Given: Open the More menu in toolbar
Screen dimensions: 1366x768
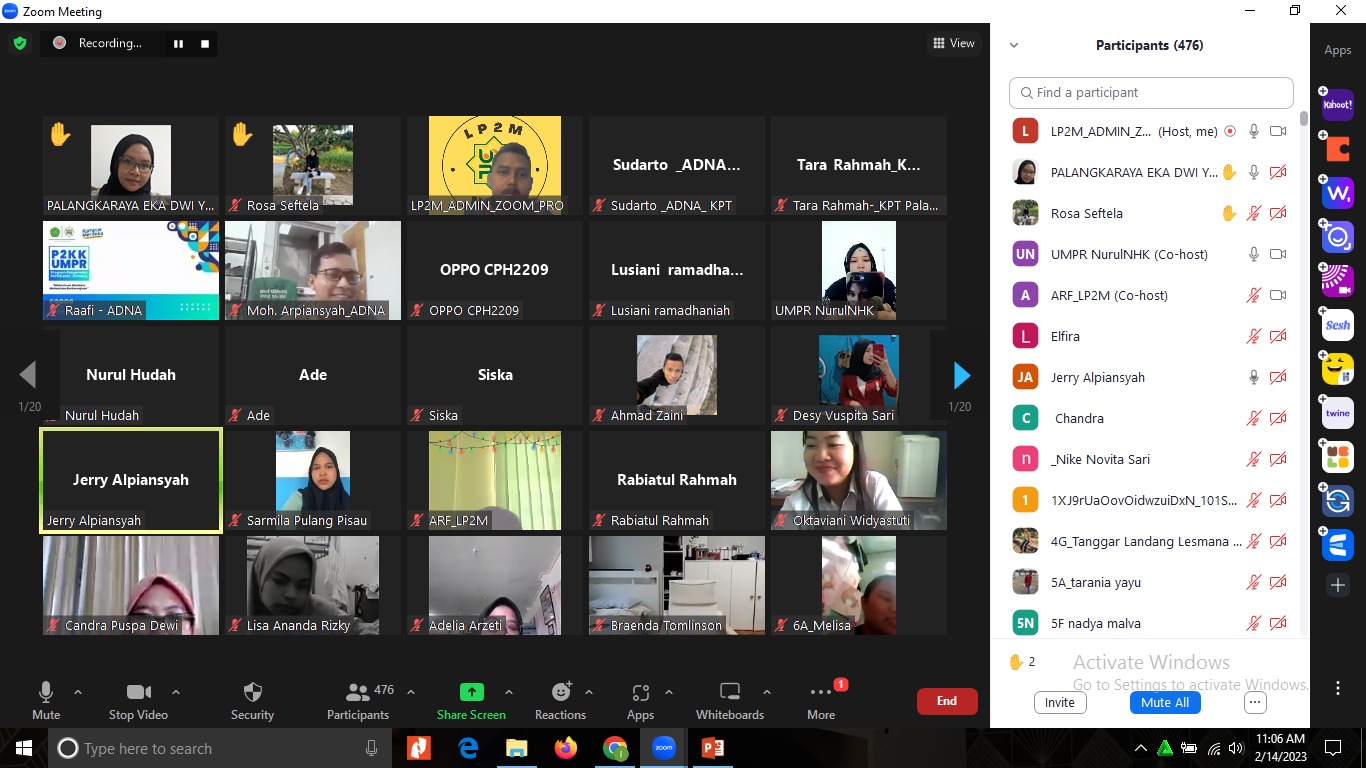Looking at the screenshot, I should tap(821, 699).
